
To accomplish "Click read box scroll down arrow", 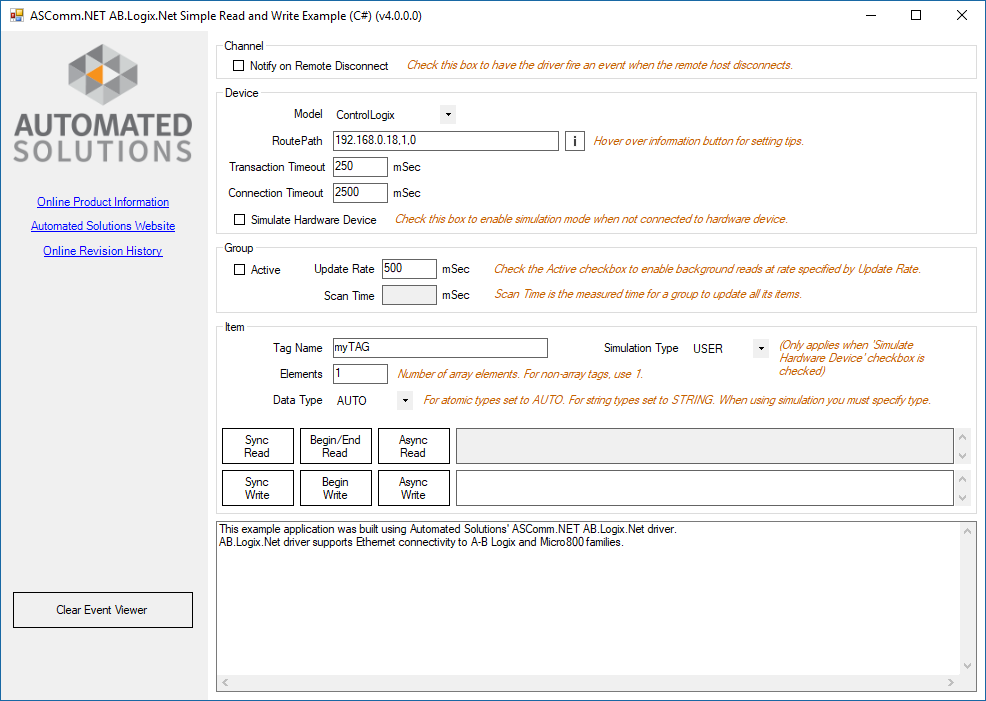I will click(x=962, y=456).
